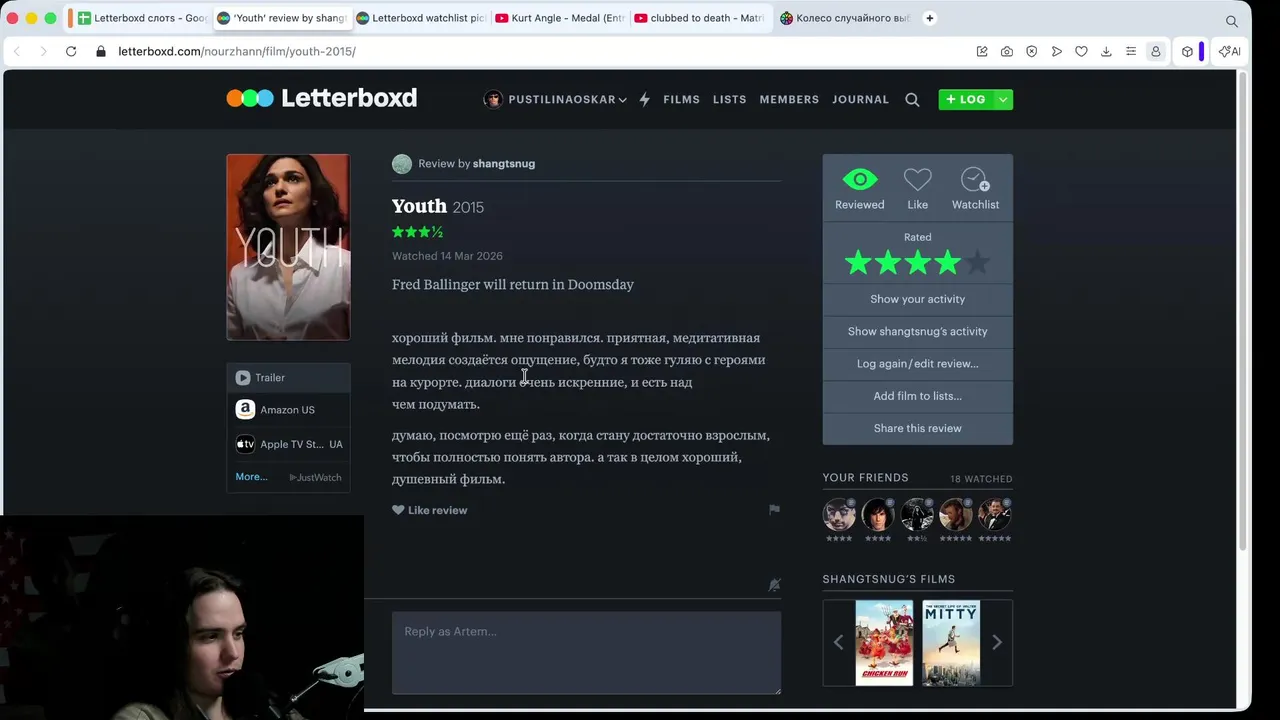Open the fifth friend's avatar
Image resolution: width=1280 pixels, height=720 pixels.
[994, 514]
